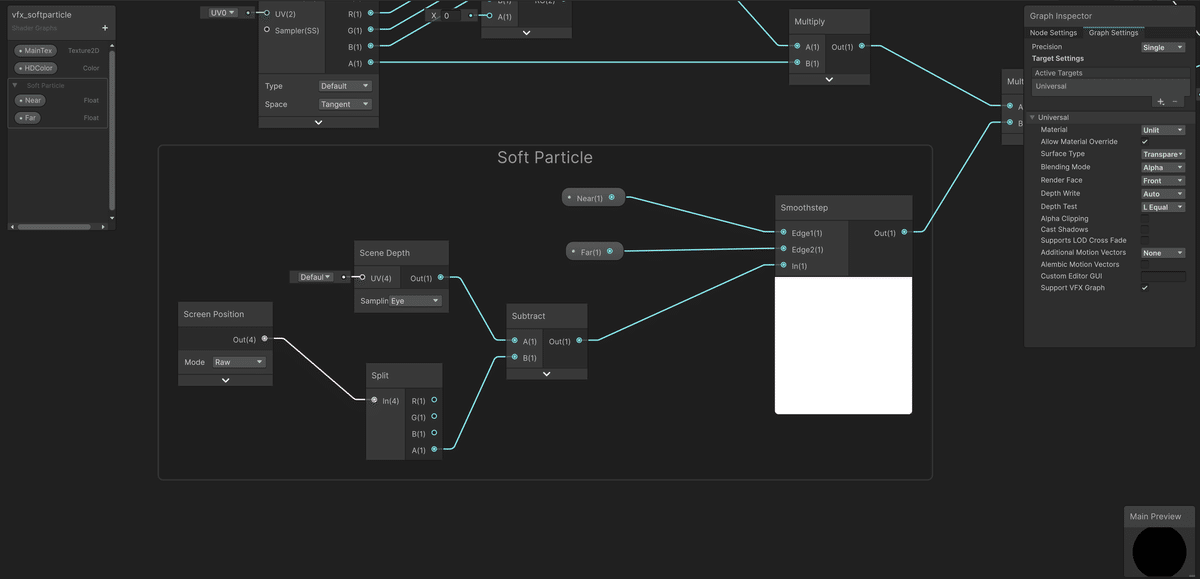Click the plus icon to add a shader property
This screenshot has width=1200, height=579.
click(104, 28)
